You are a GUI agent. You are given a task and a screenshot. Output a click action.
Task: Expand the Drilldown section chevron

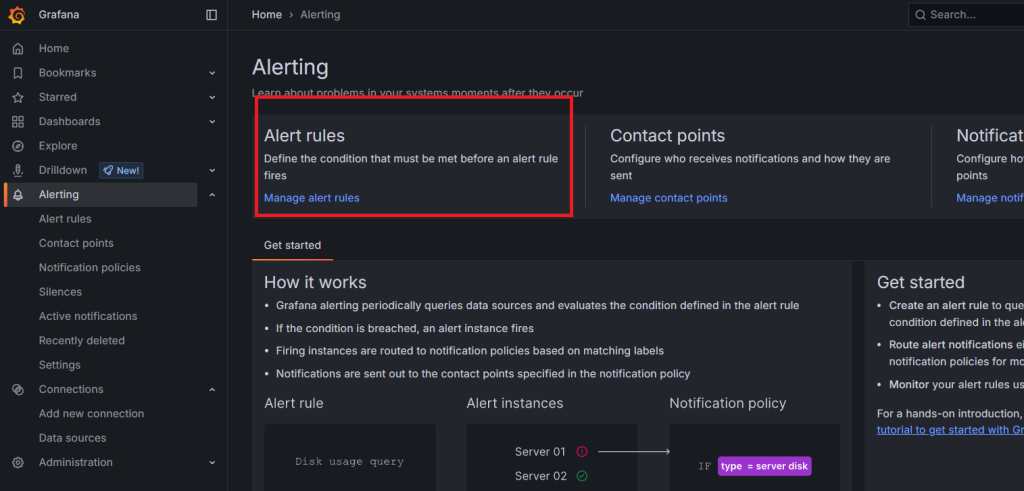click(212, 170)
